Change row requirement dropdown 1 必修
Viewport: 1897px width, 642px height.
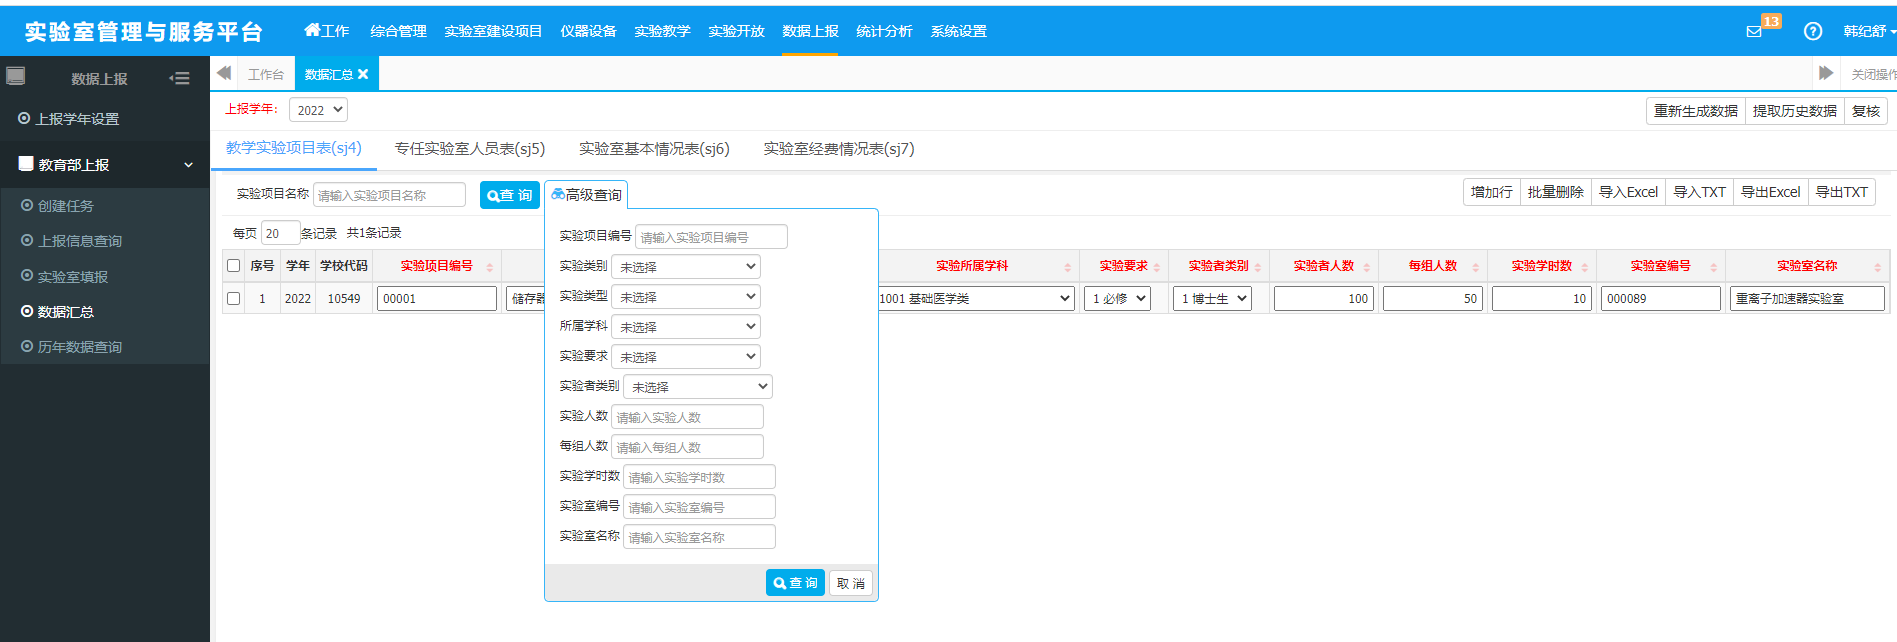[1118, 298]
